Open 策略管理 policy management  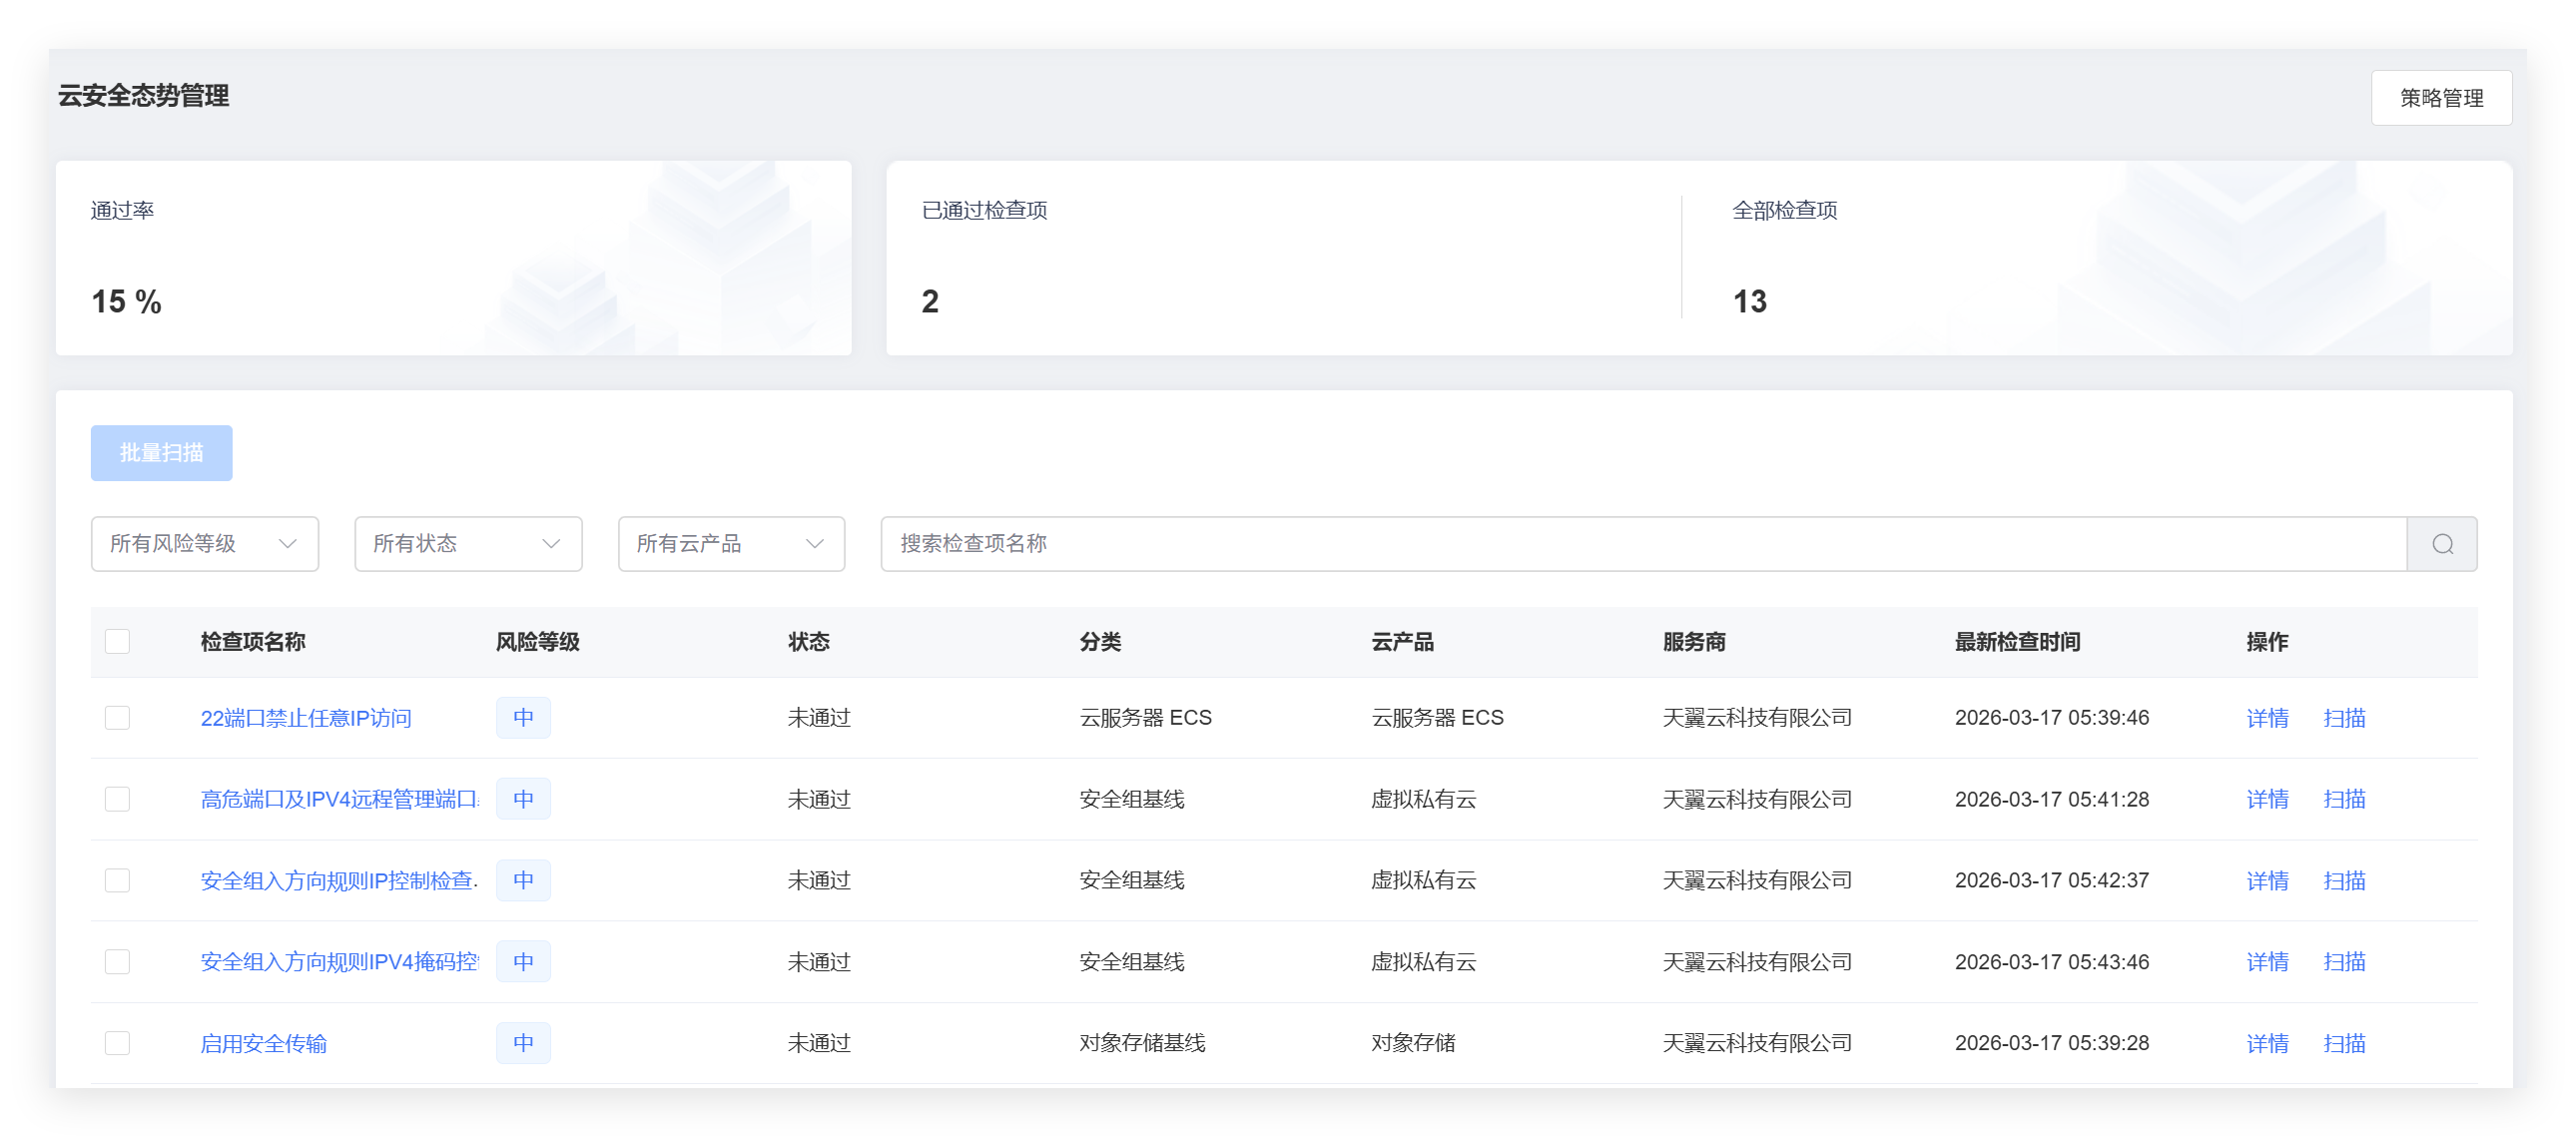[x=2441, y=98]
